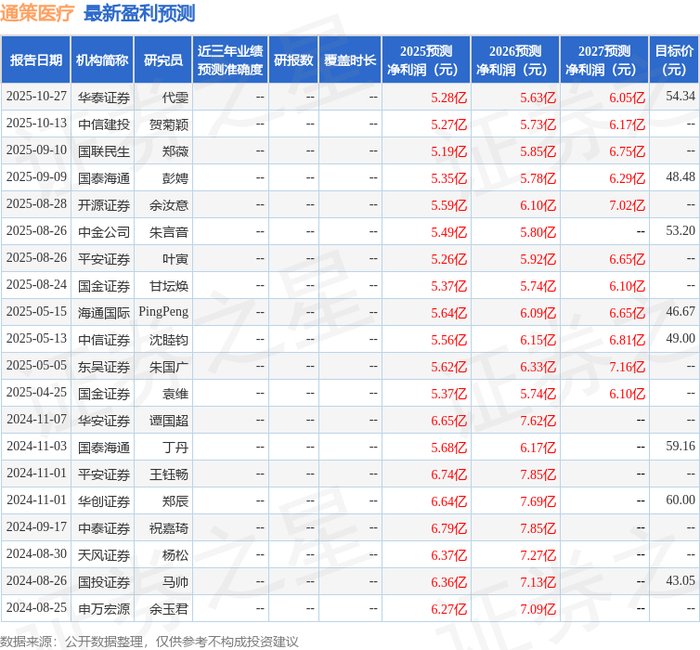This screenshot has width=700, height=650.
Task: Click the 报告日期 column header
Action: (36, 60)
